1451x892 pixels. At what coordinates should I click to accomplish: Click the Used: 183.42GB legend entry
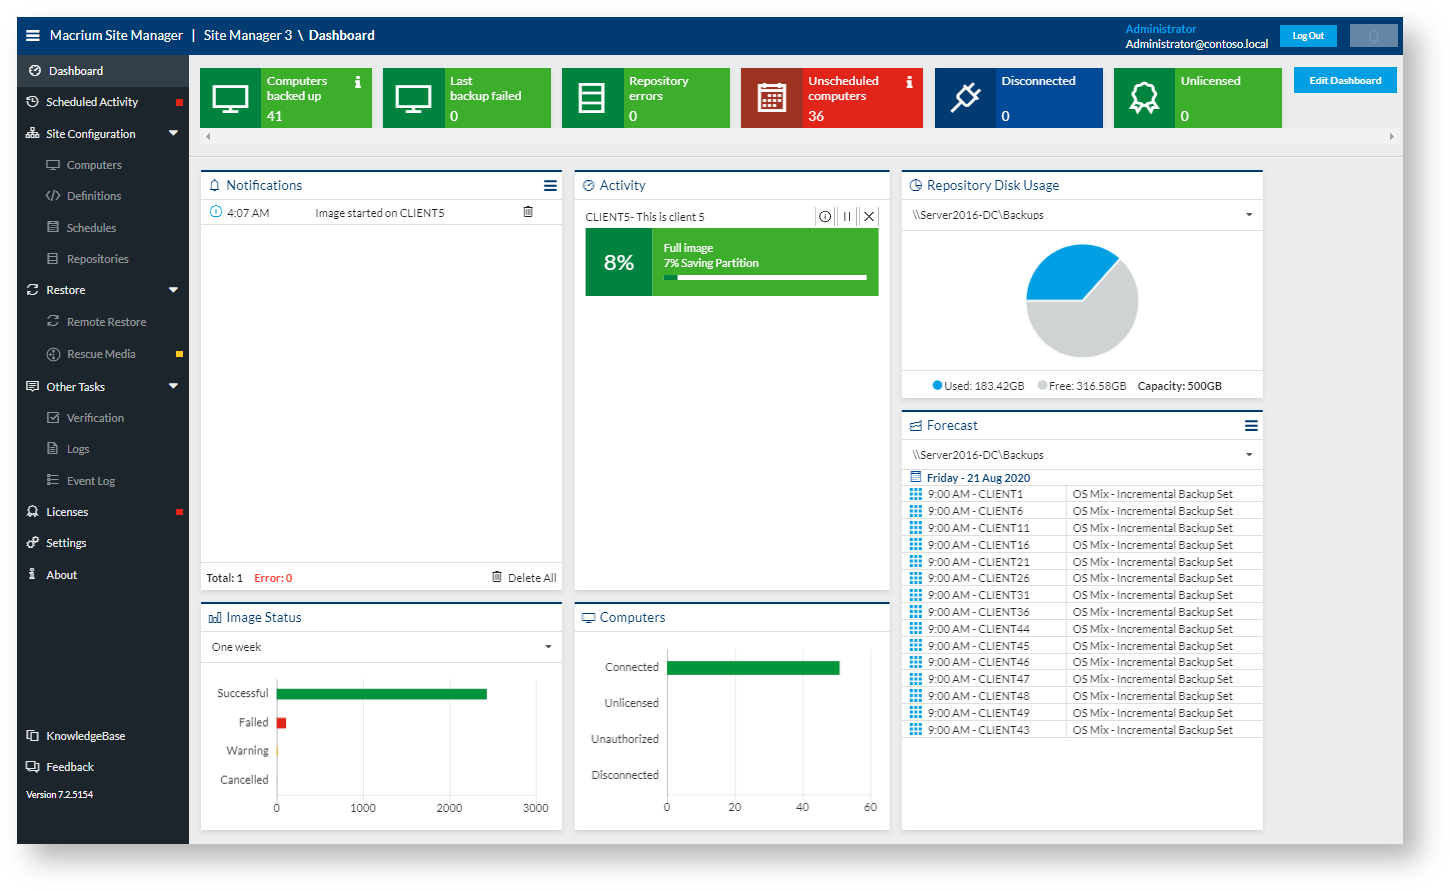tap(978, 386)
